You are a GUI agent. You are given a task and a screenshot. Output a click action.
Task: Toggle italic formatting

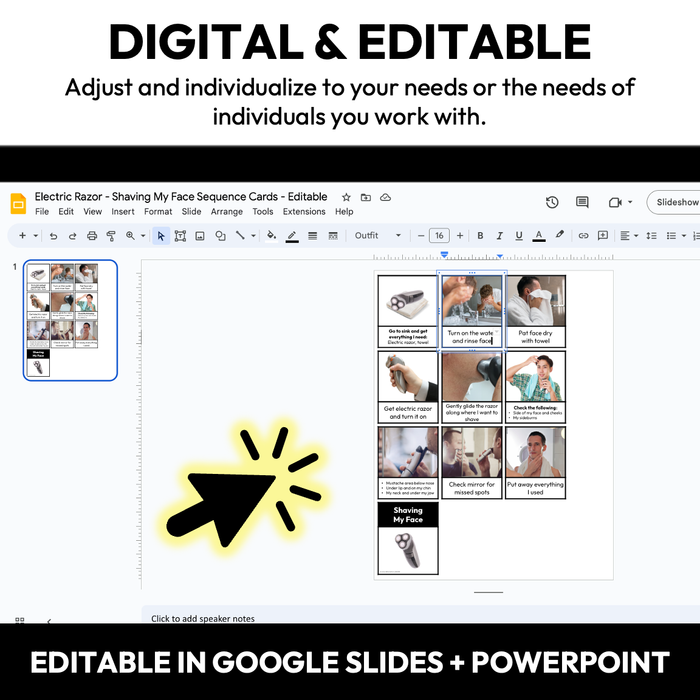pos(500,236)
